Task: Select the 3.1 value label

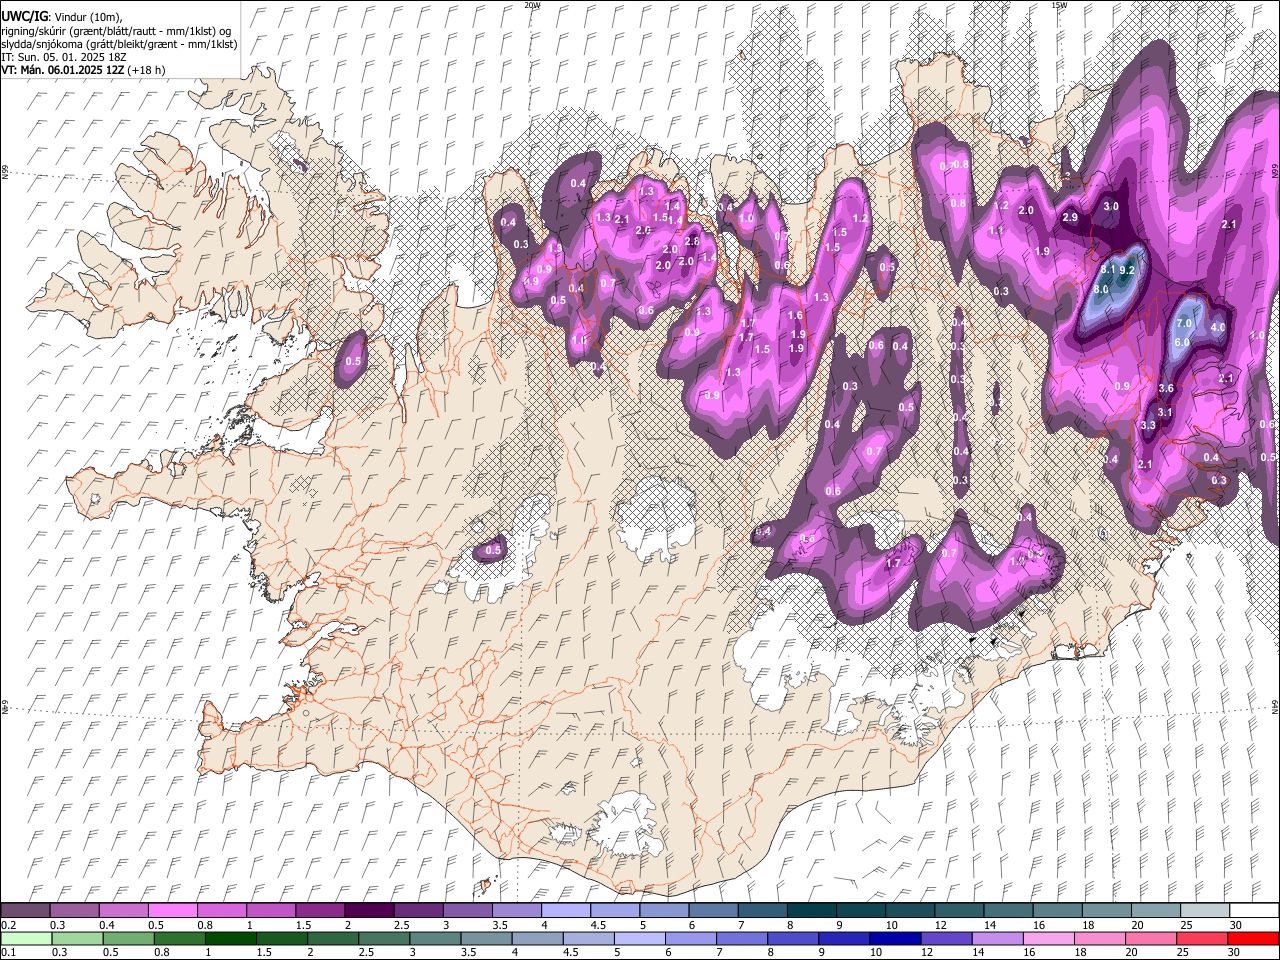Action: (x=1164, y=412)
